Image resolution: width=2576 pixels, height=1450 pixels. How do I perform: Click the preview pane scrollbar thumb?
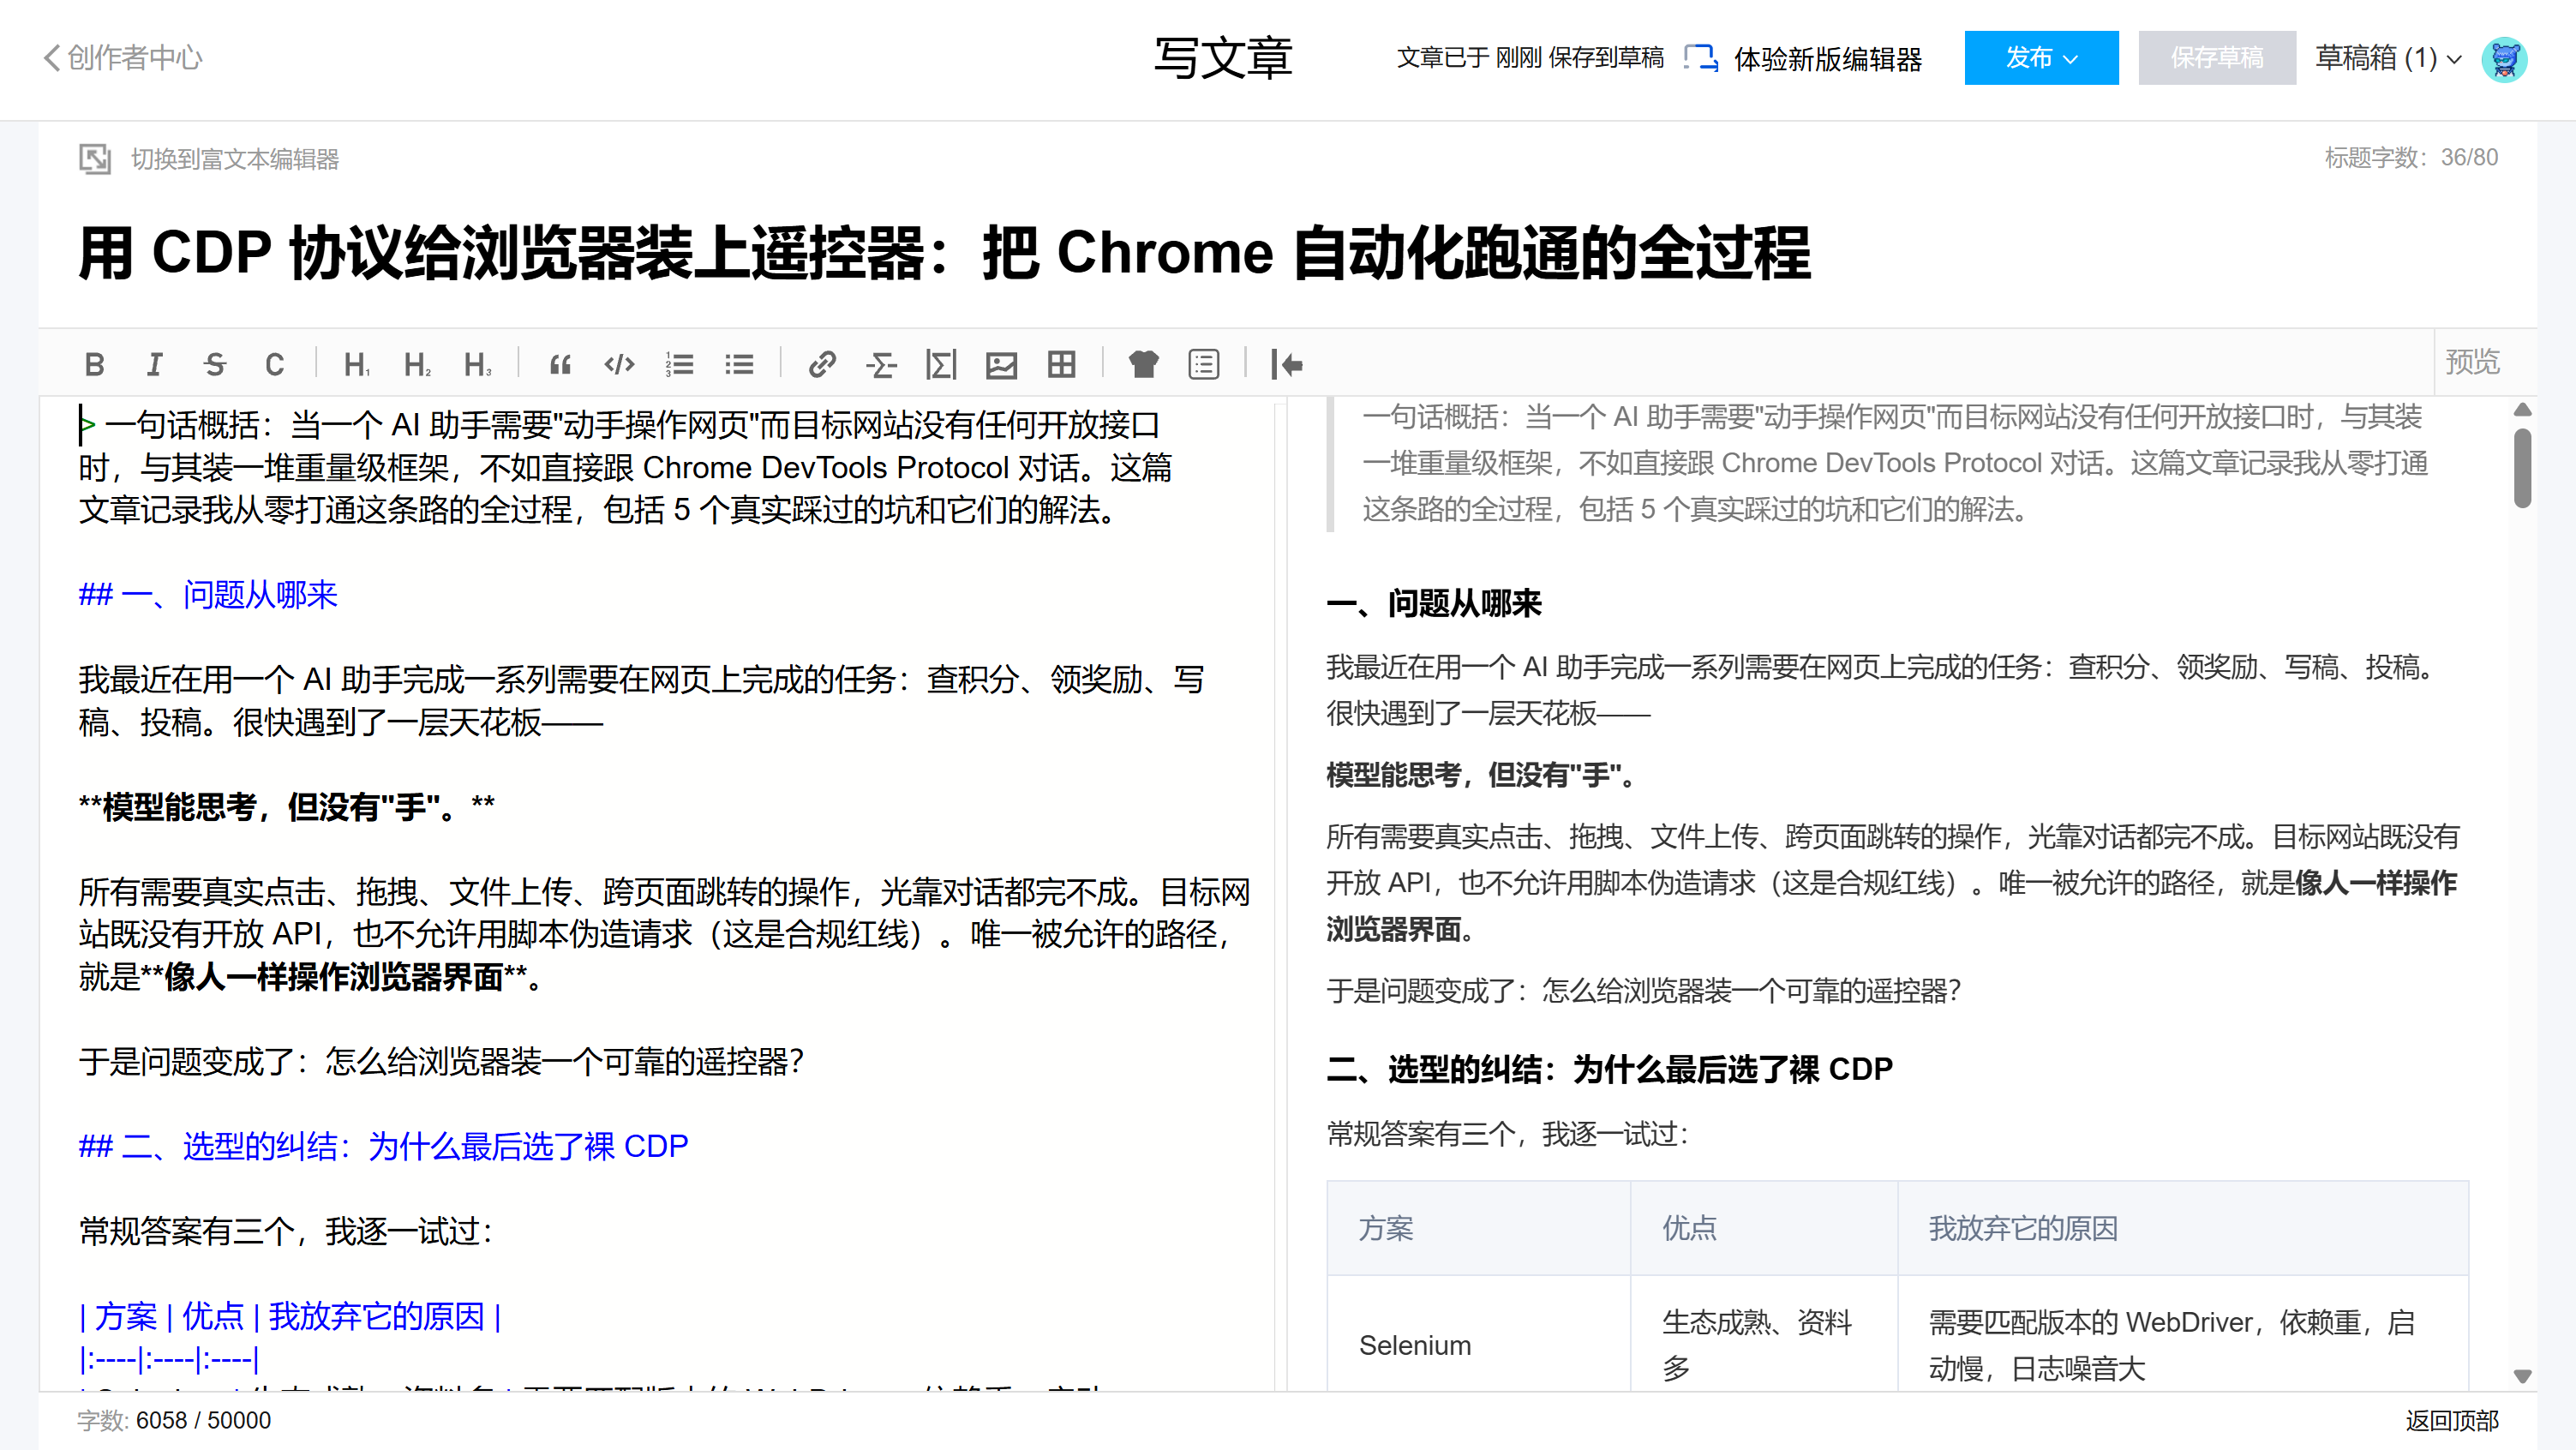point(2523,468)
